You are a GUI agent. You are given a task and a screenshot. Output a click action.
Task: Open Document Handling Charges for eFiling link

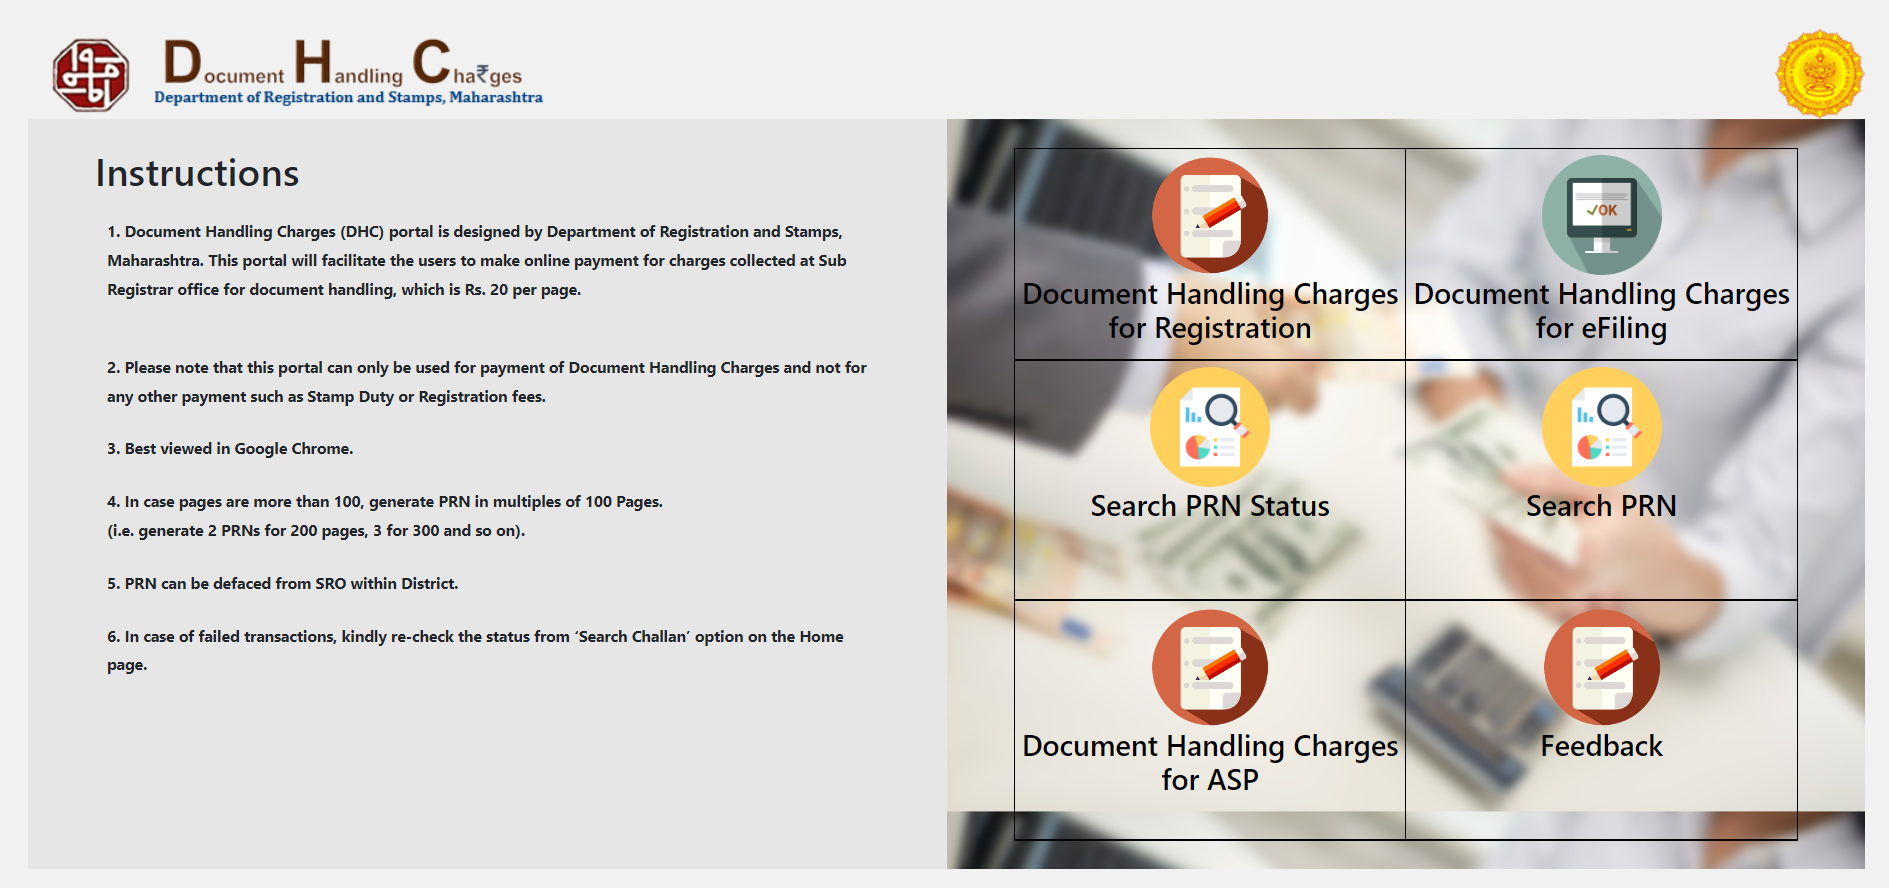[x=1601, y=311]
